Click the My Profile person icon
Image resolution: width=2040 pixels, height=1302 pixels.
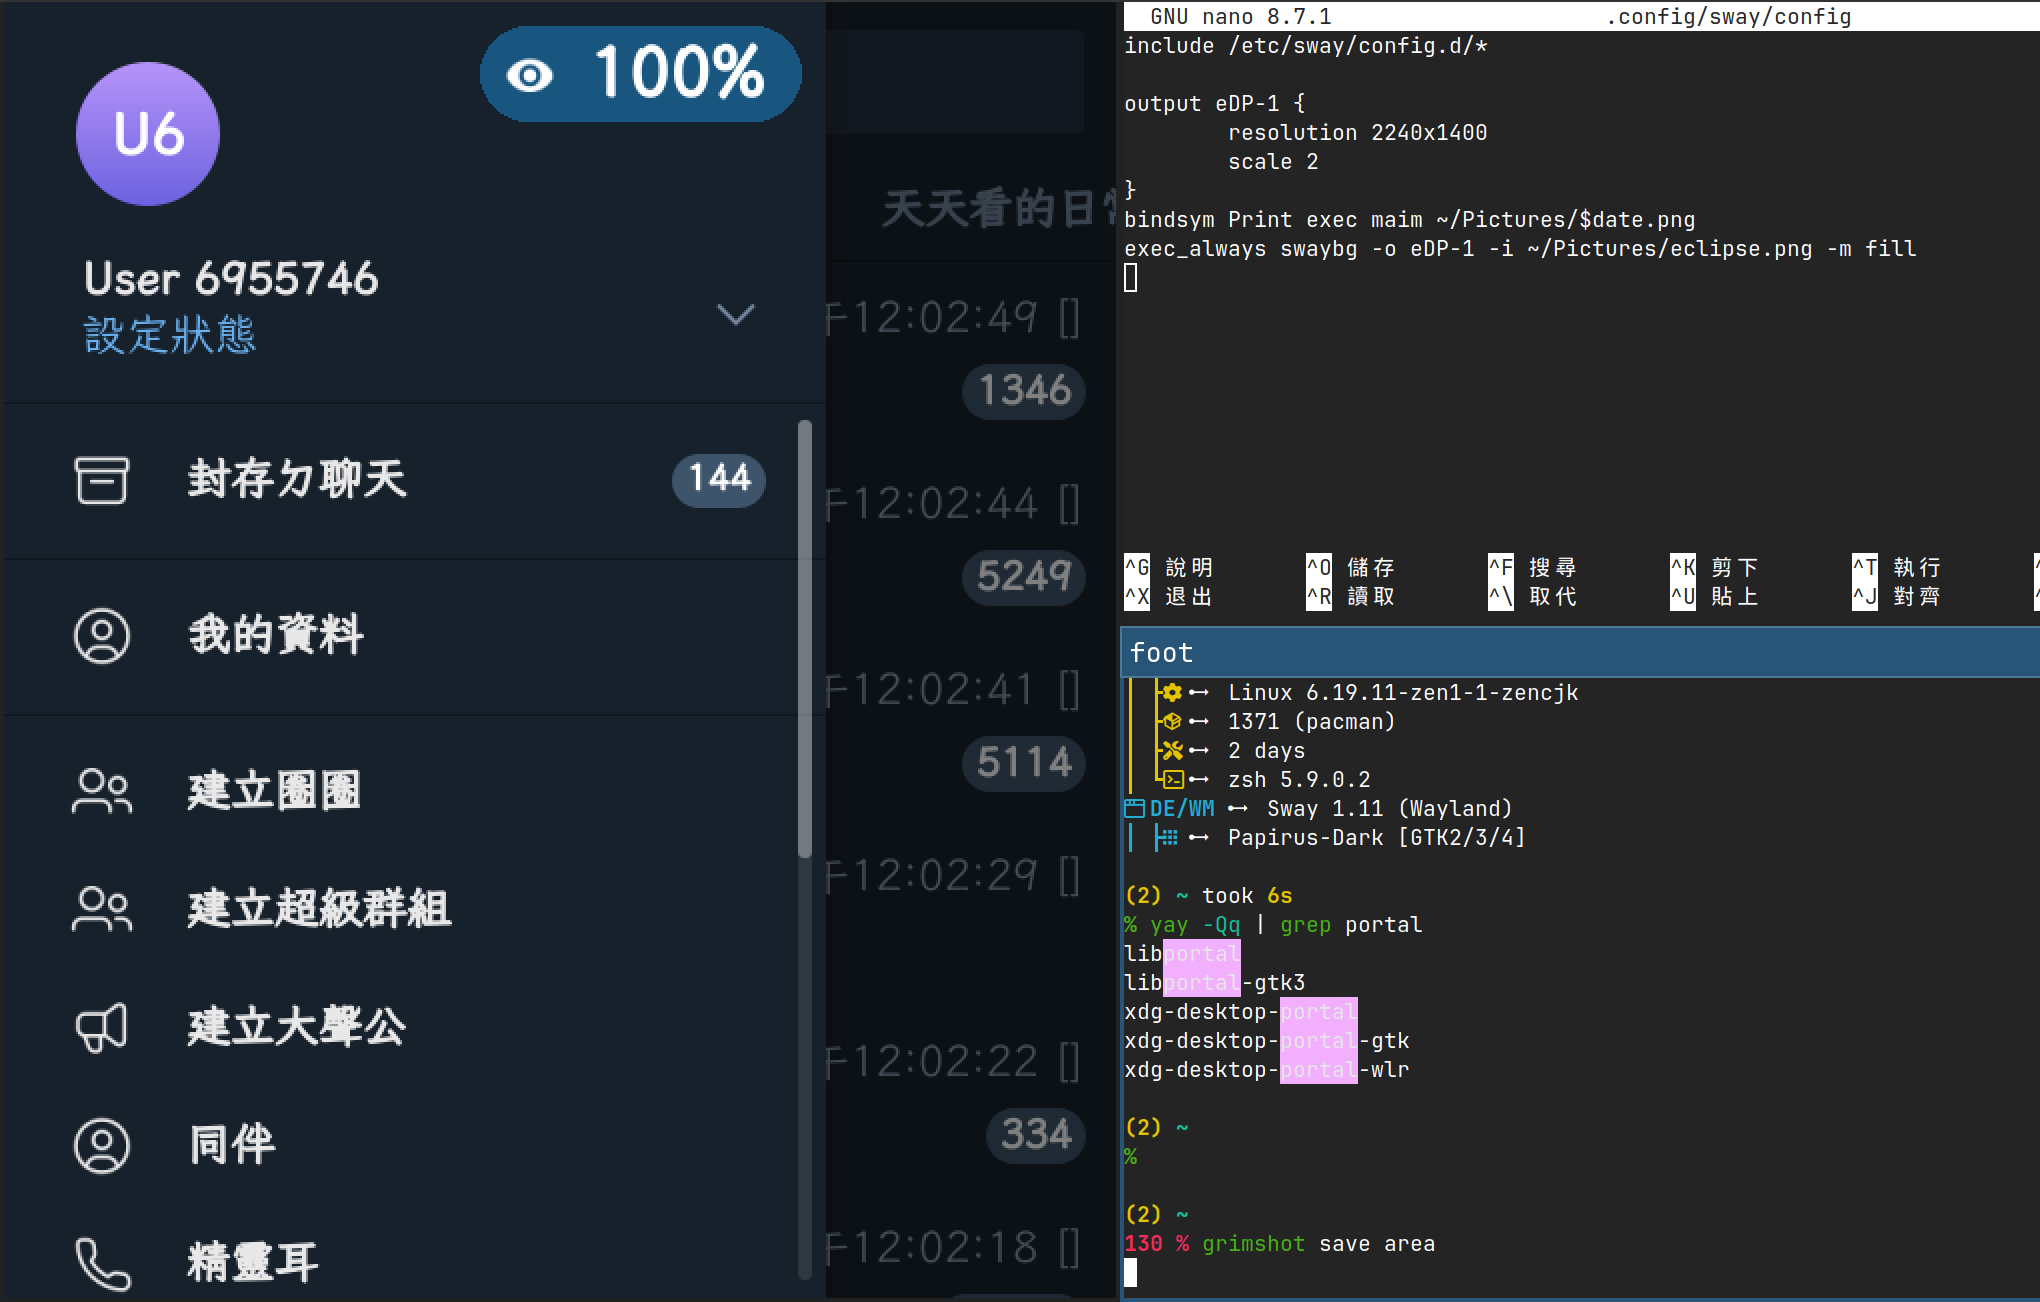click(101, 636)
